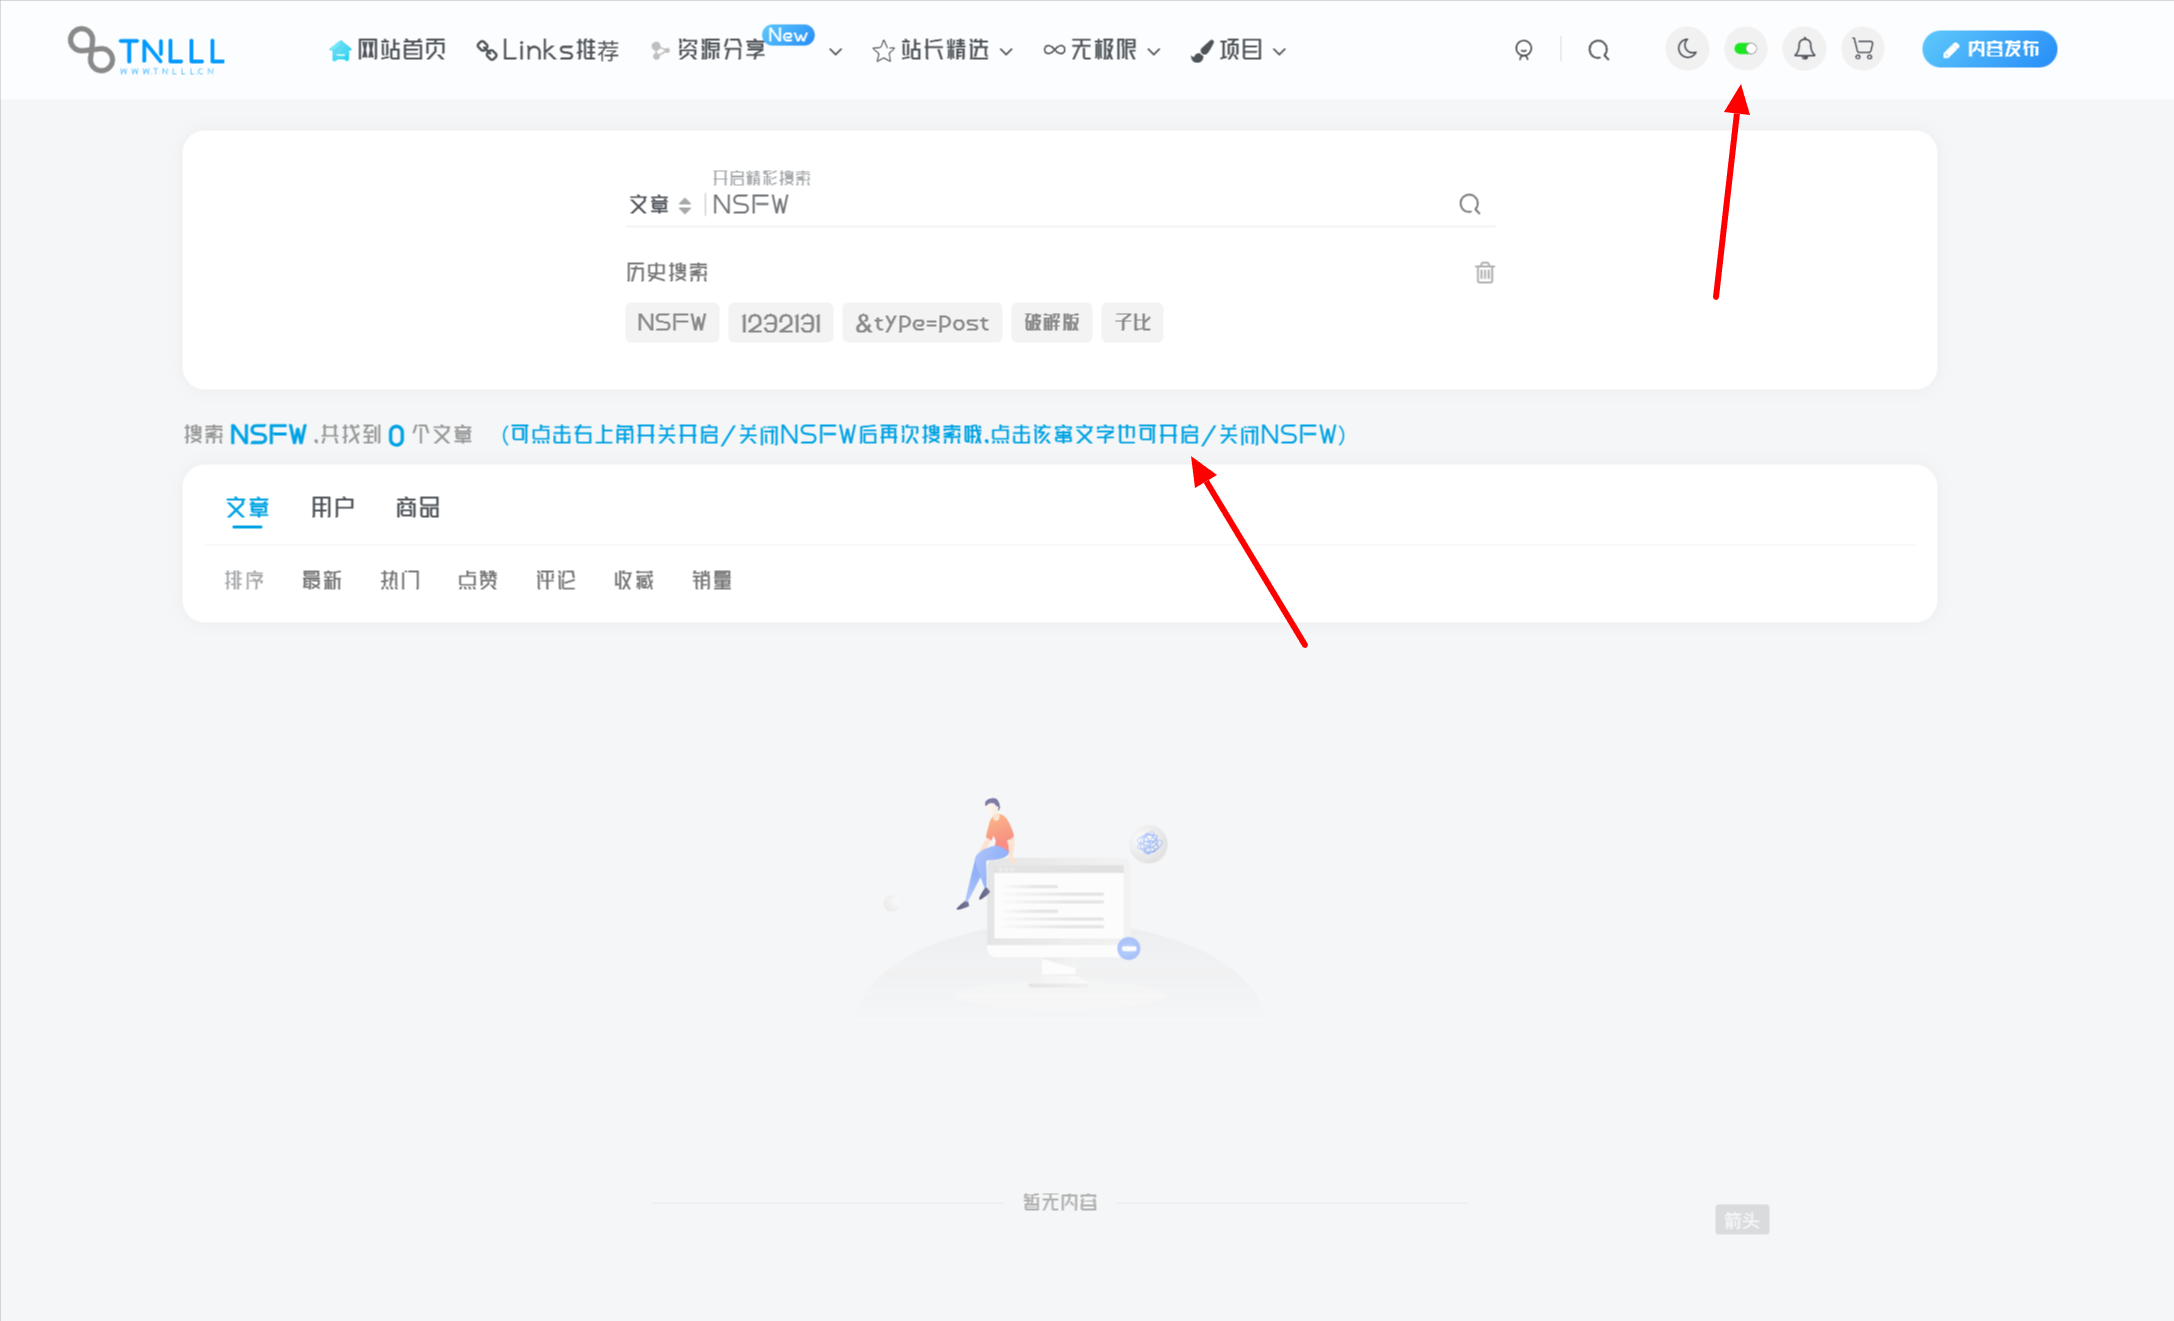
Task: Click the medal icon in header
Action: (x=1523, y=50)
